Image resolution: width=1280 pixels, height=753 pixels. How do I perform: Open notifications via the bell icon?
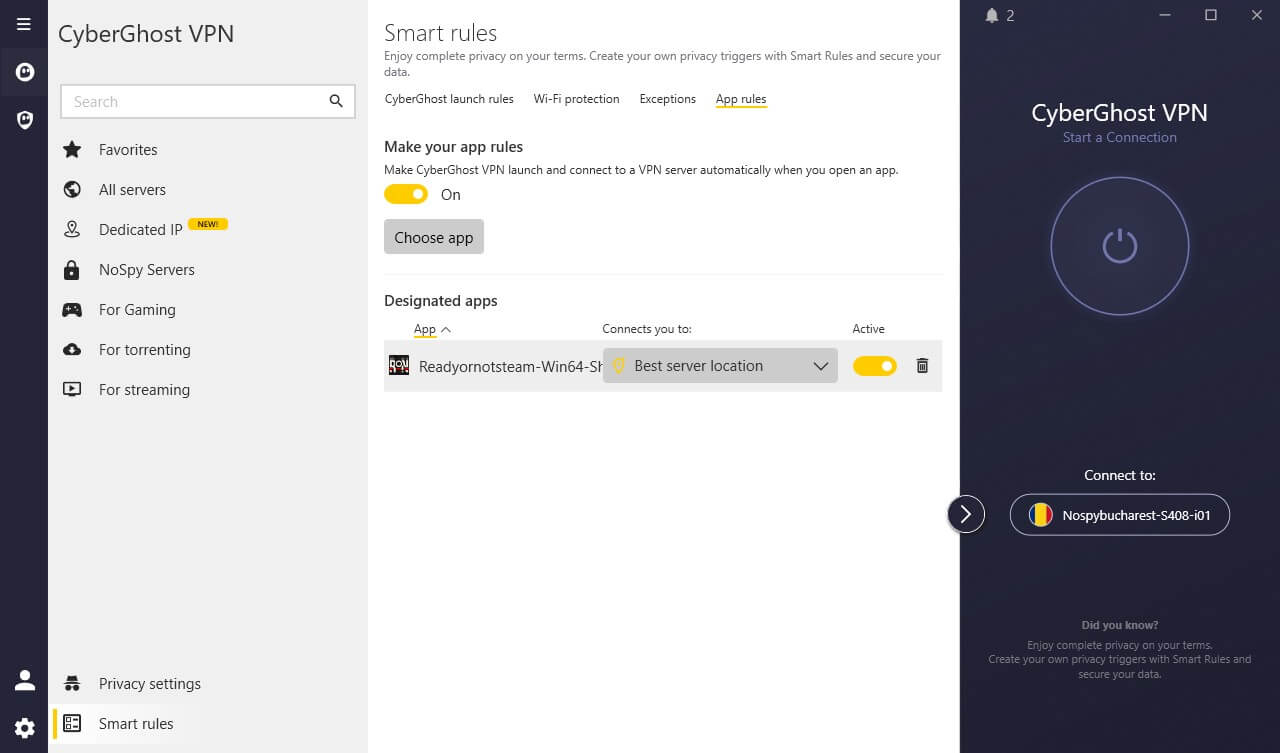(x=990, y=15)
